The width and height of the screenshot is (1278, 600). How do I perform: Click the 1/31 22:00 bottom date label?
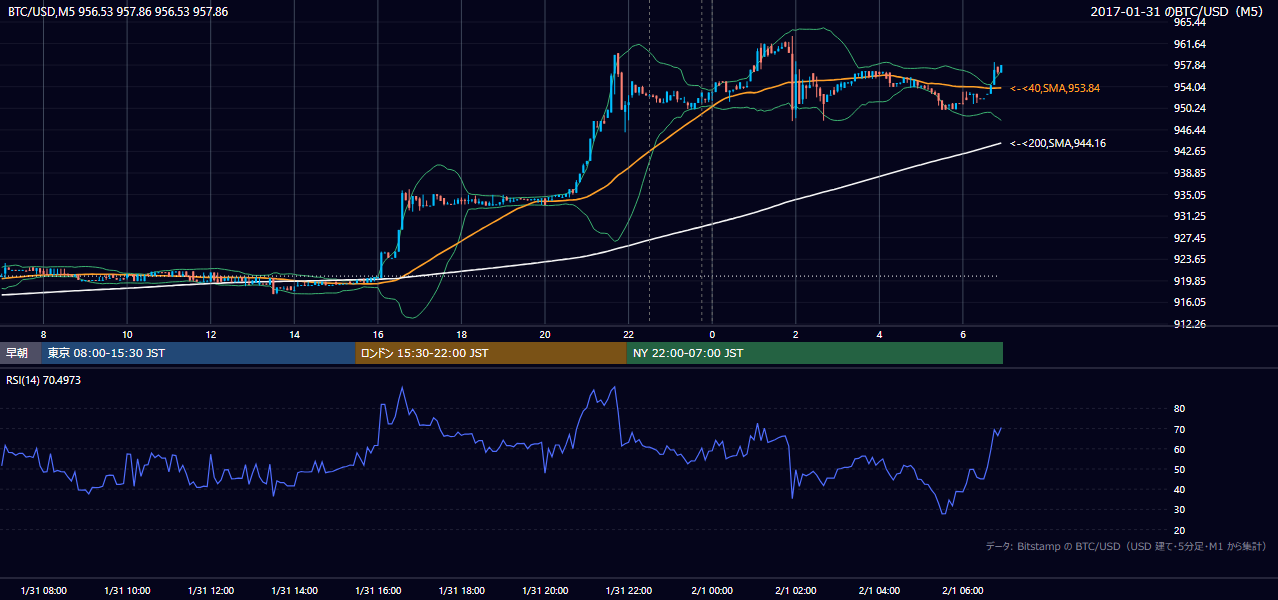click(x=628, y=591)
